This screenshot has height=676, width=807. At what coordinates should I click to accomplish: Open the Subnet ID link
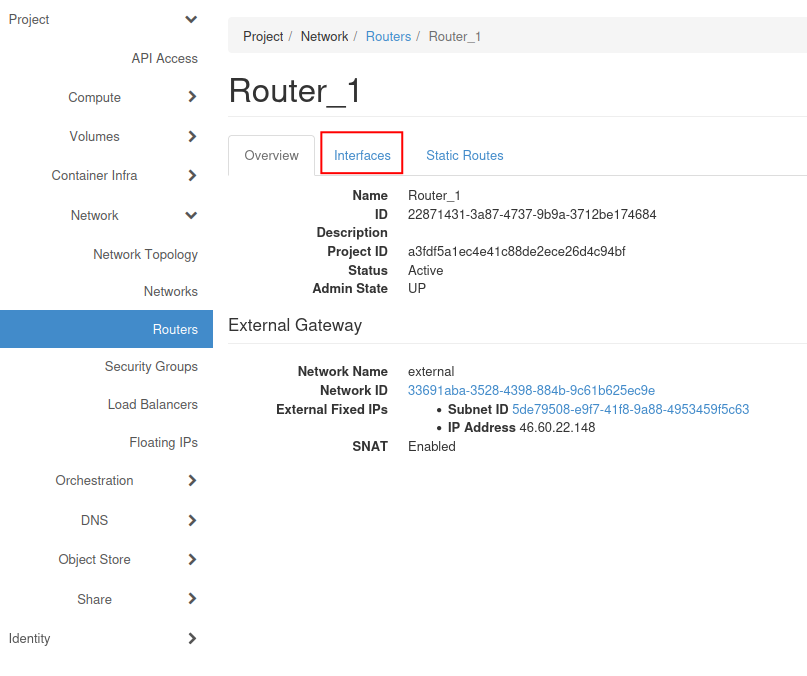point(630,410)
